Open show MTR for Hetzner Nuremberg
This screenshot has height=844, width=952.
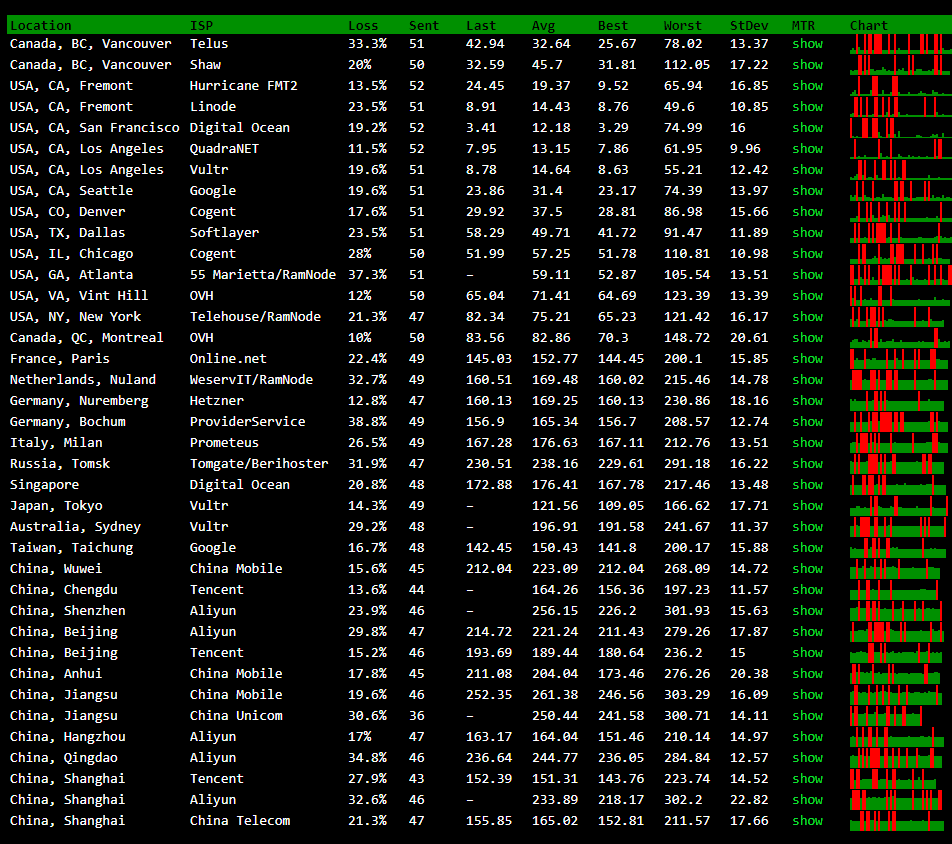[x=807, y=401]
